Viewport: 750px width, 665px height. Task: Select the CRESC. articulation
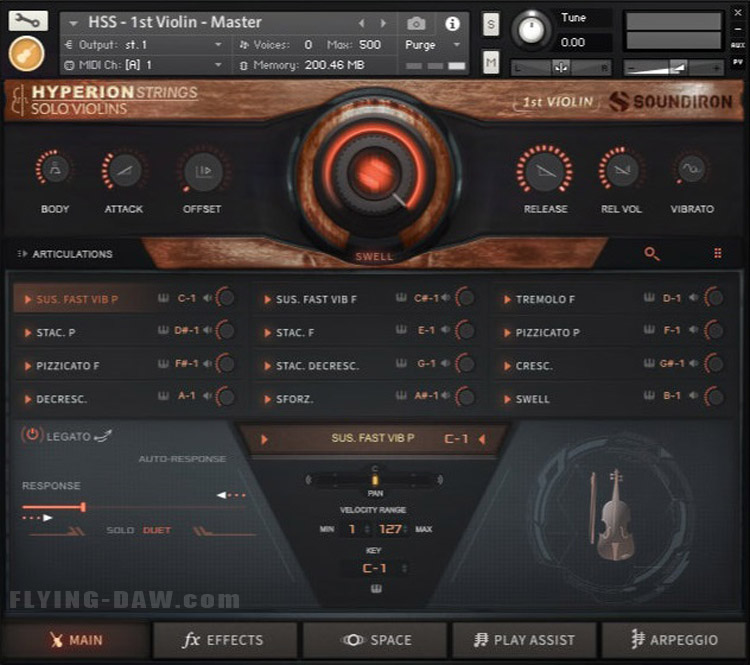click(x=534, y=366)
